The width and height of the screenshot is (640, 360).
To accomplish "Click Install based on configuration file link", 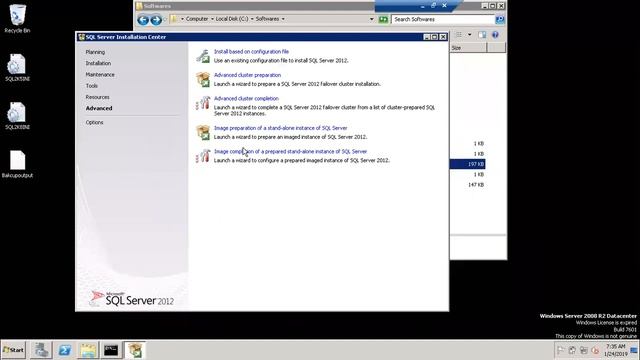I will tap(251, 51).
